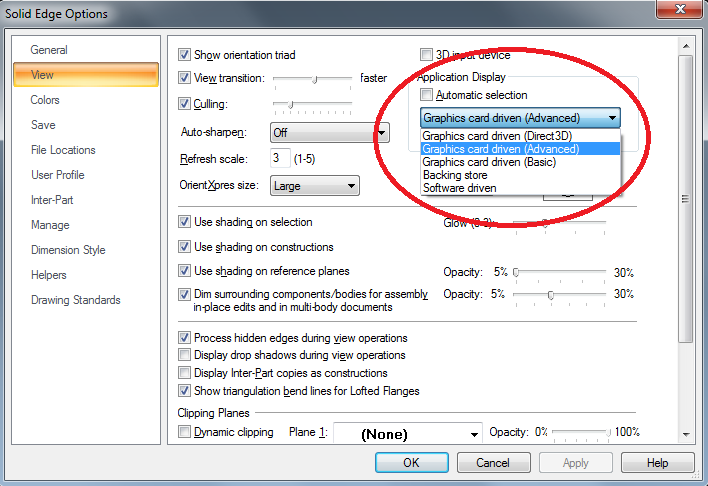Screen dimensions: 708x486
Task: Adjust the Culling slider
Action: pos(291,105)
